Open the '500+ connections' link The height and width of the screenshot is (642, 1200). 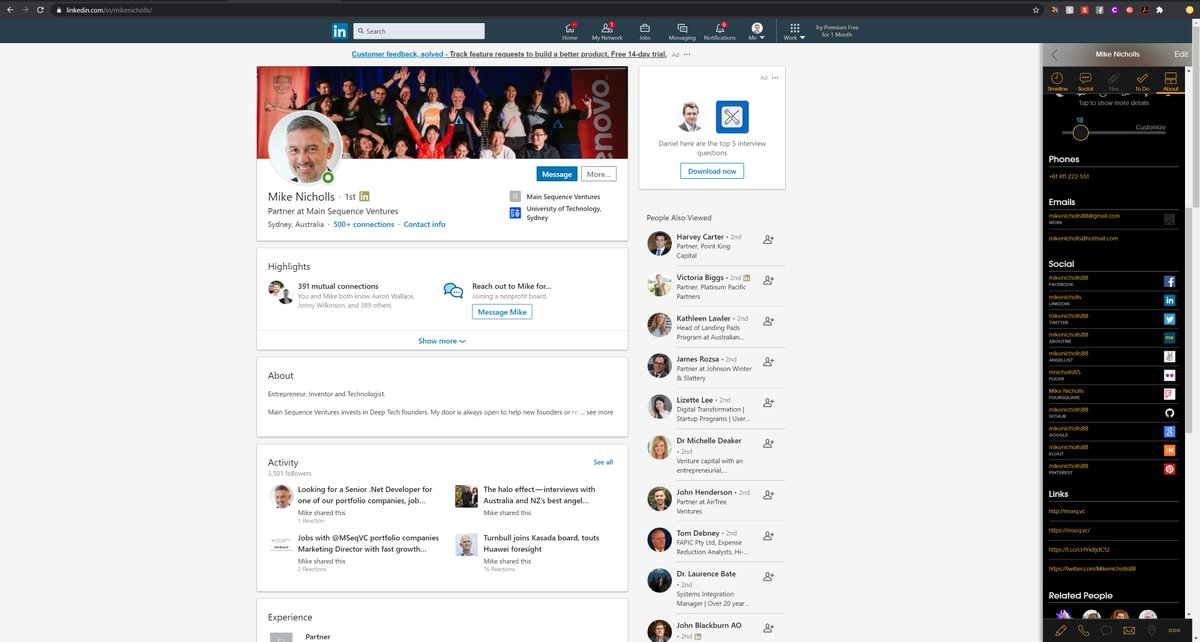coord(364,224)
